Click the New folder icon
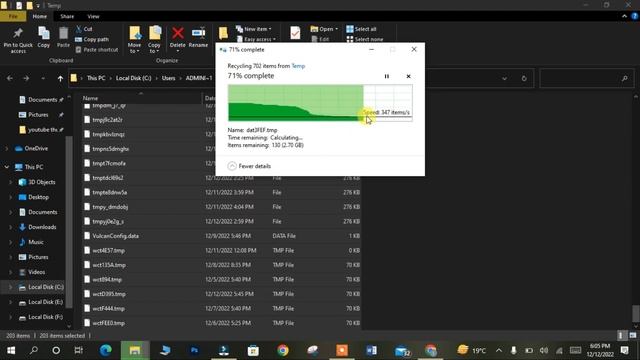Viewport: 640px width, 360px height. [223, 33]
